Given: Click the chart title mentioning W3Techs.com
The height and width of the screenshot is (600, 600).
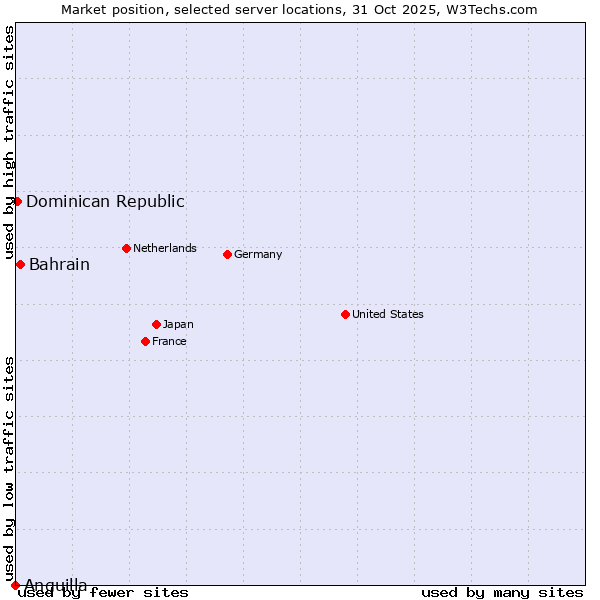Looking at the screenshot, I should coord(299,9).
